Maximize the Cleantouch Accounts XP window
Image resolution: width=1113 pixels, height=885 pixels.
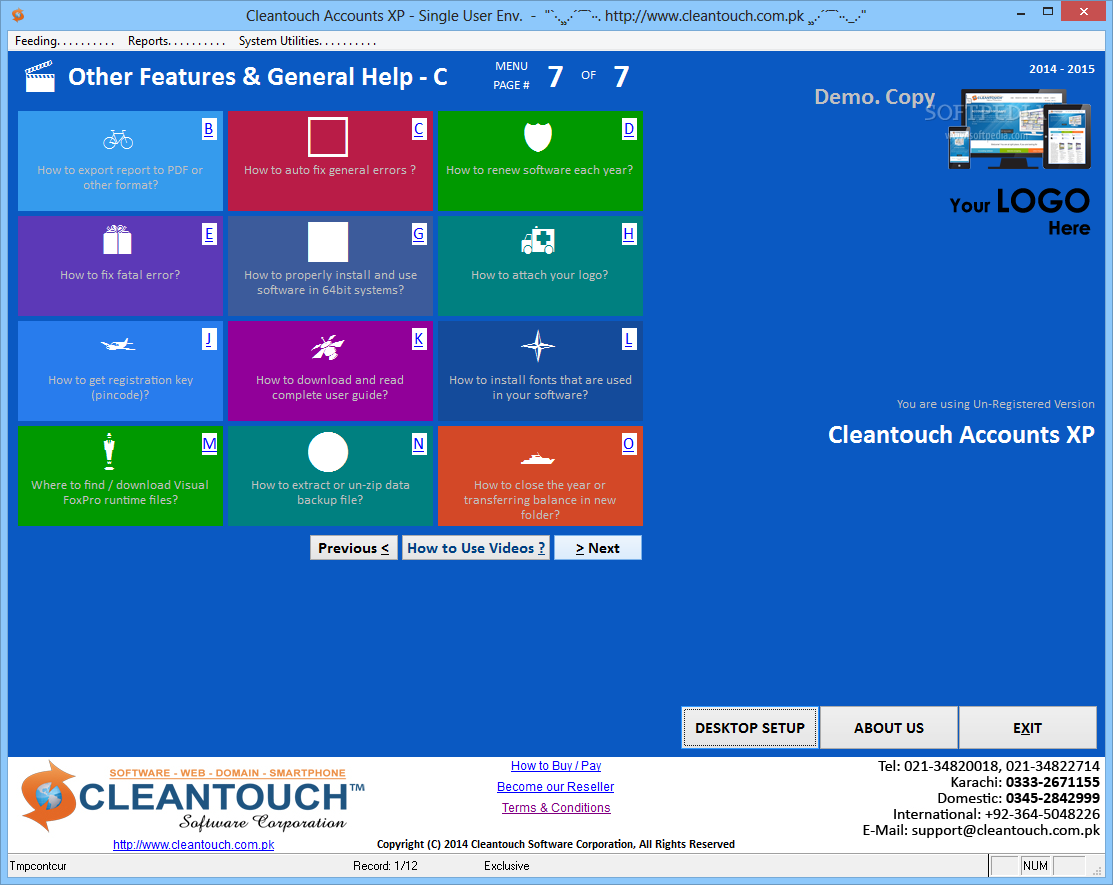(x=1048, y=11)
